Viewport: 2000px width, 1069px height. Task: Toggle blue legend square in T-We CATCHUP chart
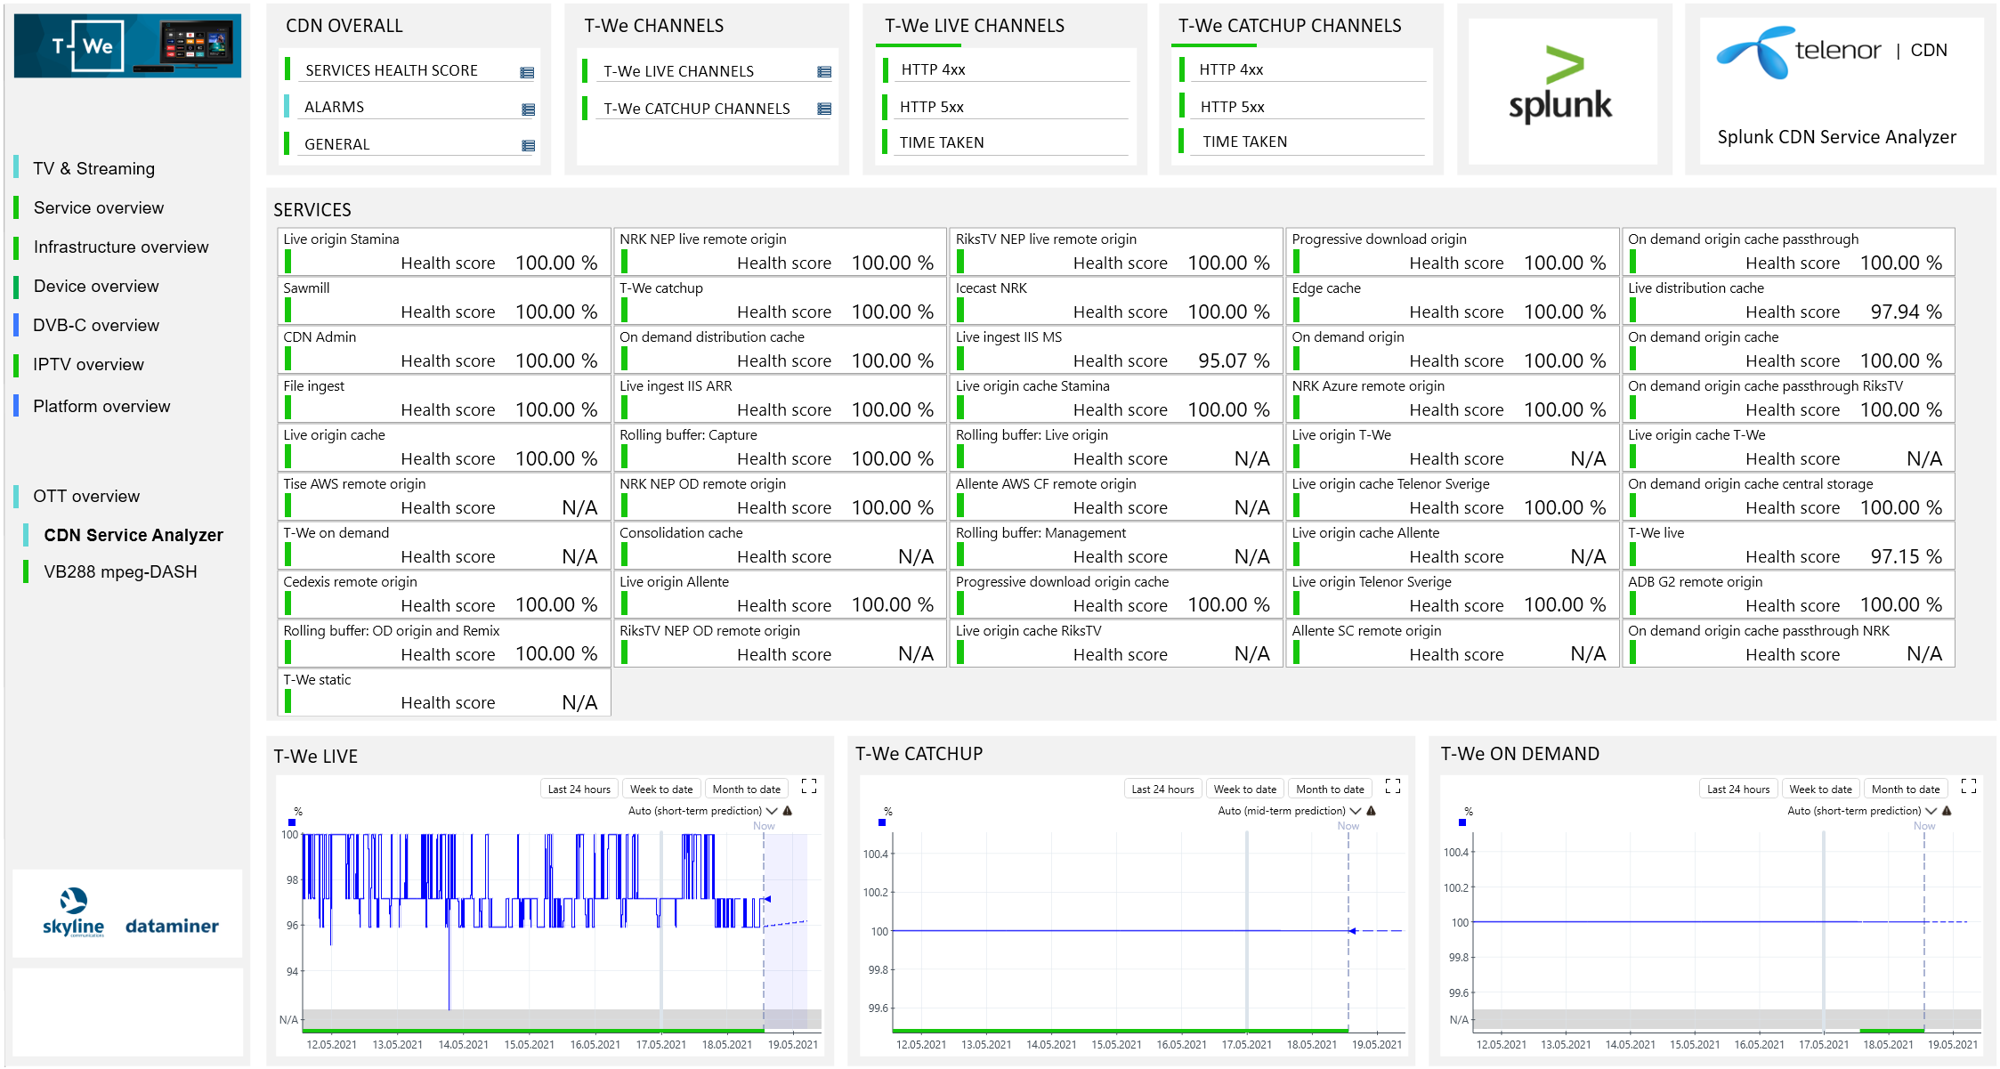pos(882,822)
